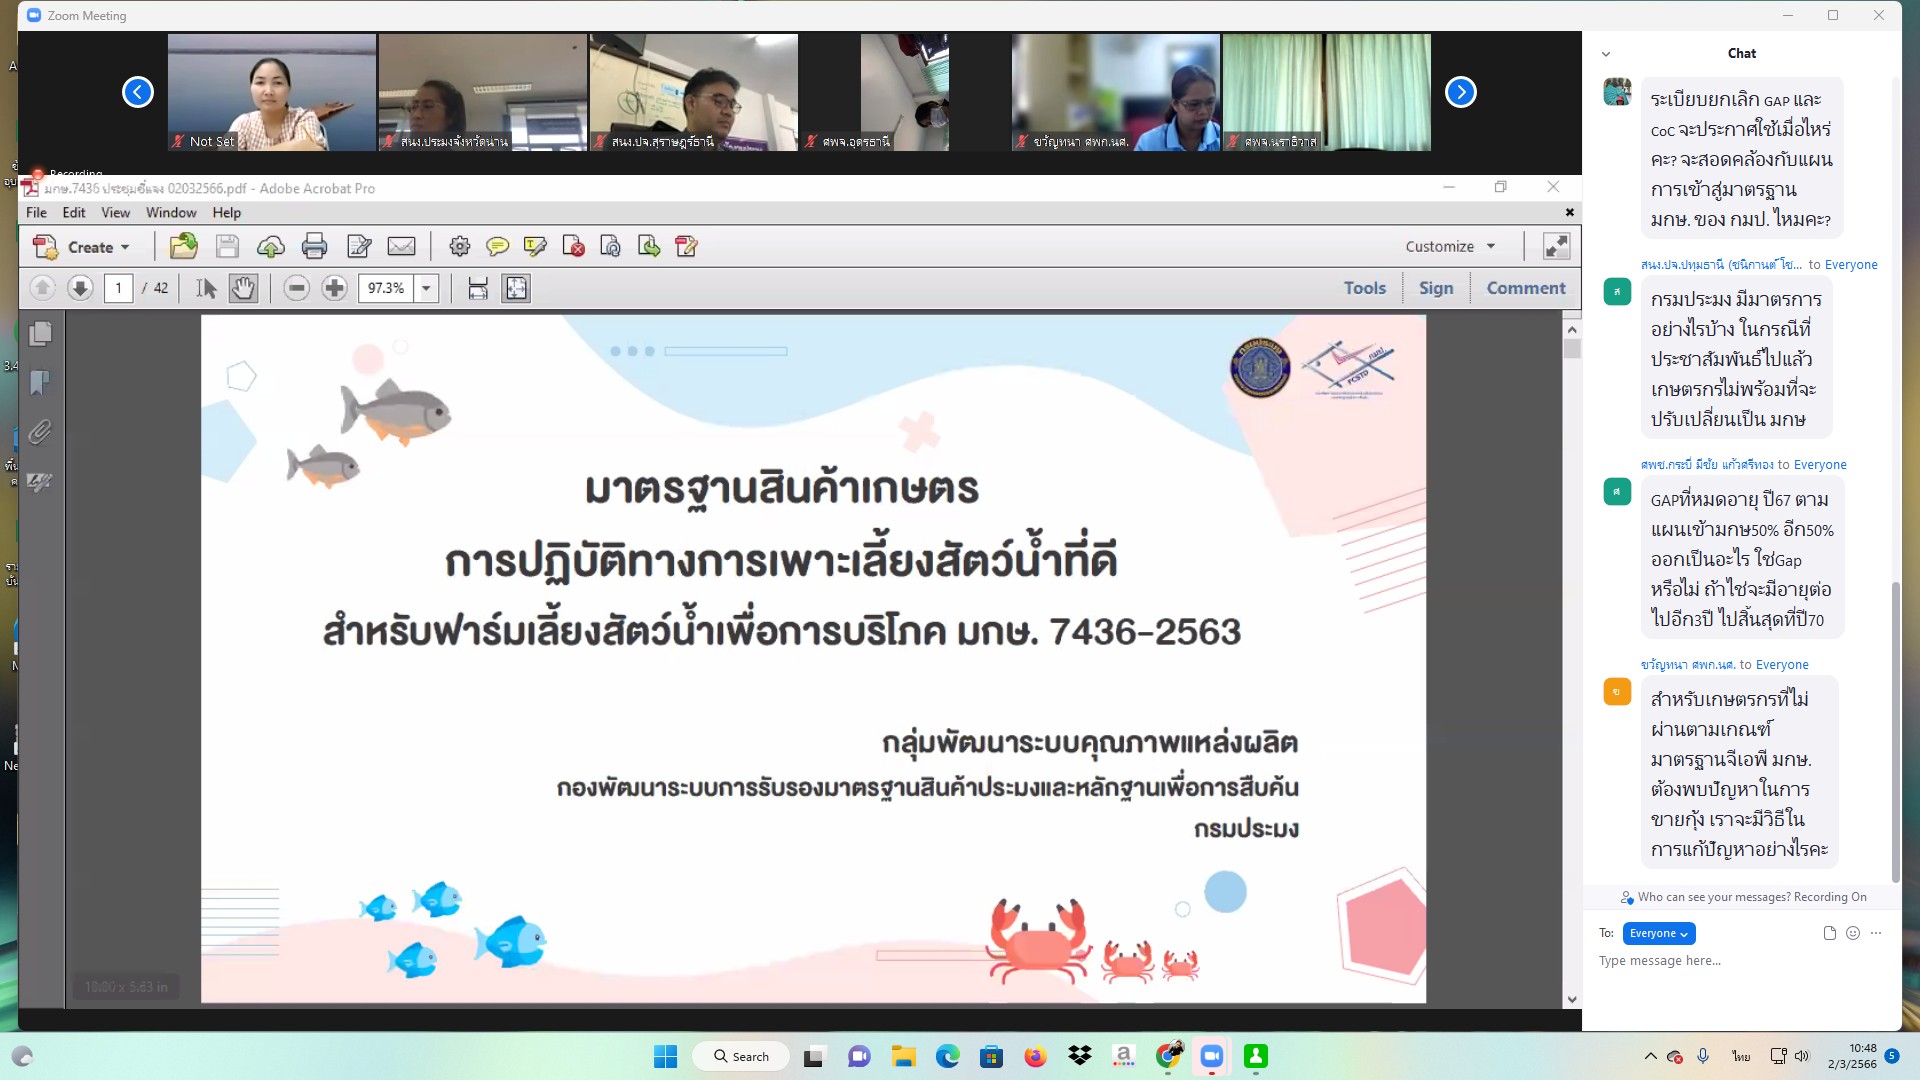Toggle read mode fullscreen icon

click(1556, 246)
